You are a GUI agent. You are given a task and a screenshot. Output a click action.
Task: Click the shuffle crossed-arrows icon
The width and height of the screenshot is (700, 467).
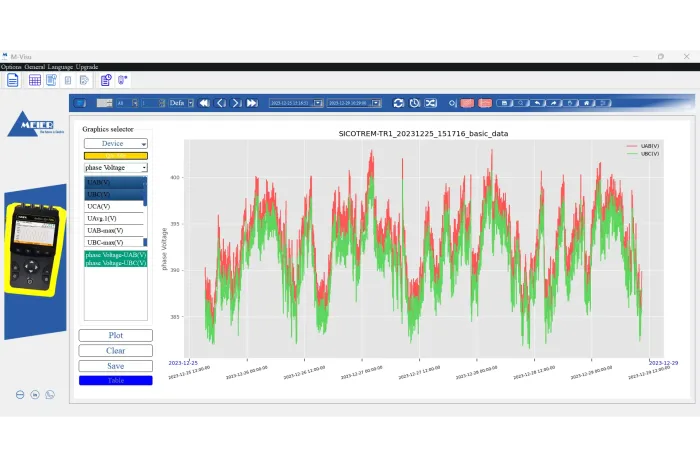tap(430, 103)
